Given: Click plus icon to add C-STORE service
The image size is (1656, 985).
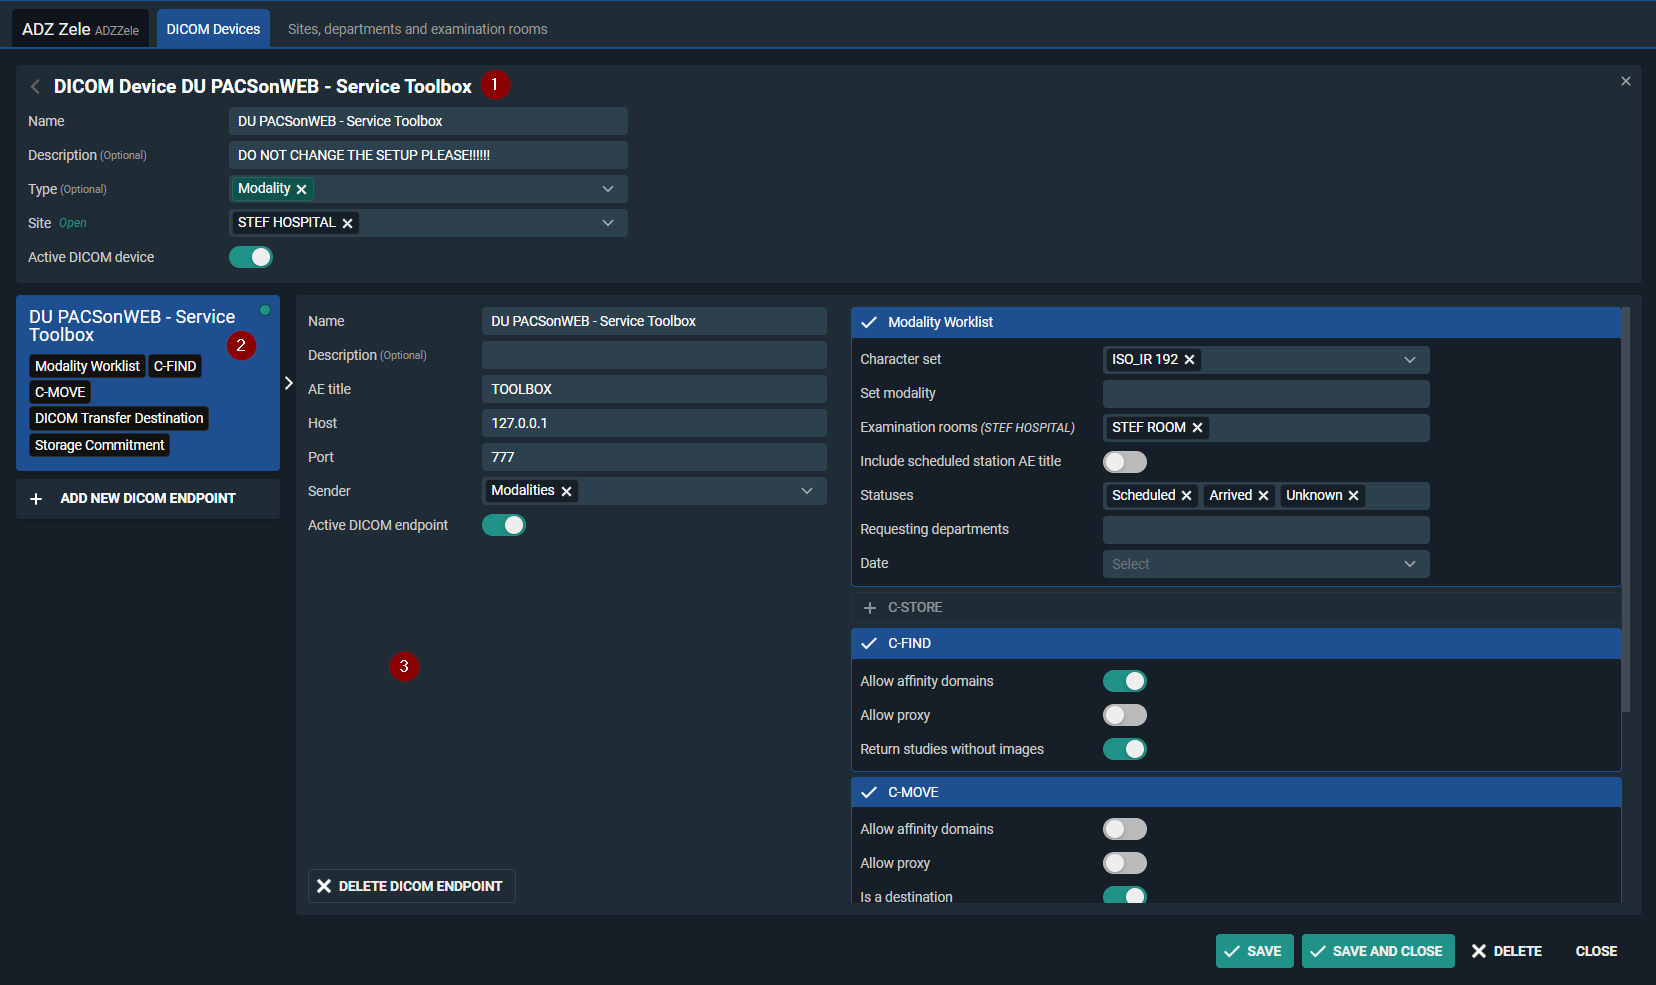Looking at the screenshot, I should point(870,608).
